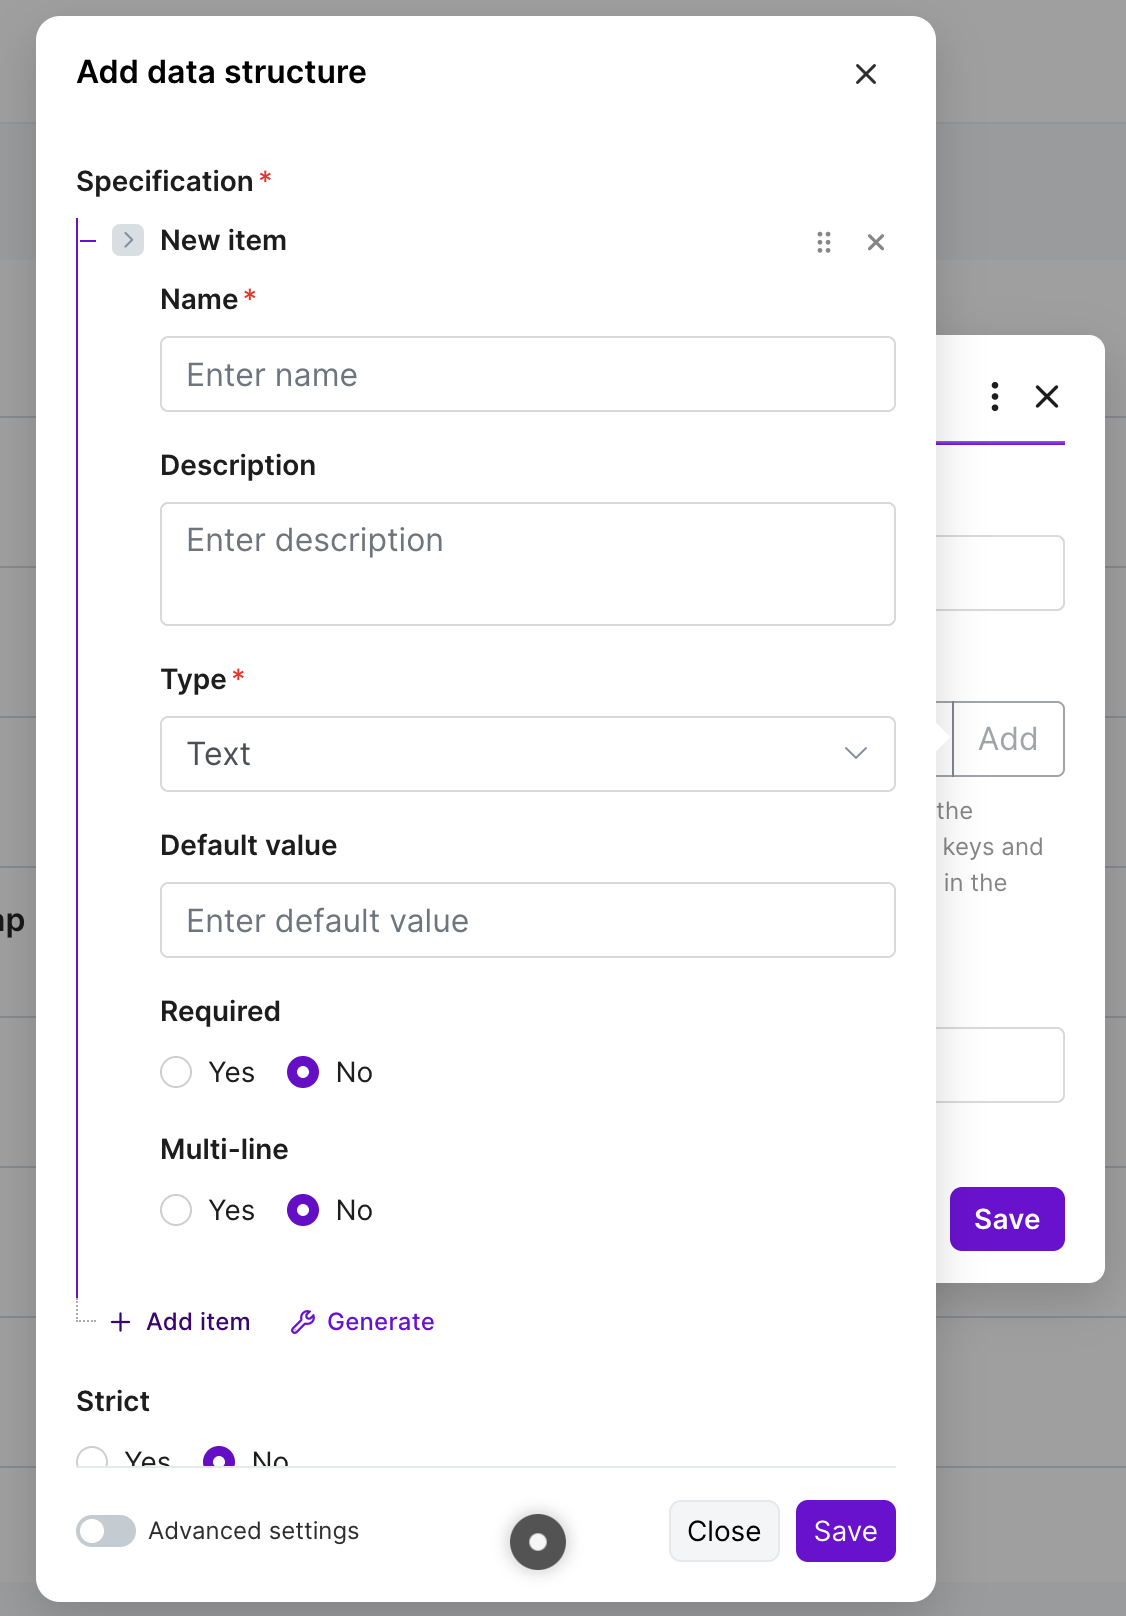Enable the Advanced settings toggle
The height and width of the screenshot is (1616, 1126).
tap(106, 1531)
